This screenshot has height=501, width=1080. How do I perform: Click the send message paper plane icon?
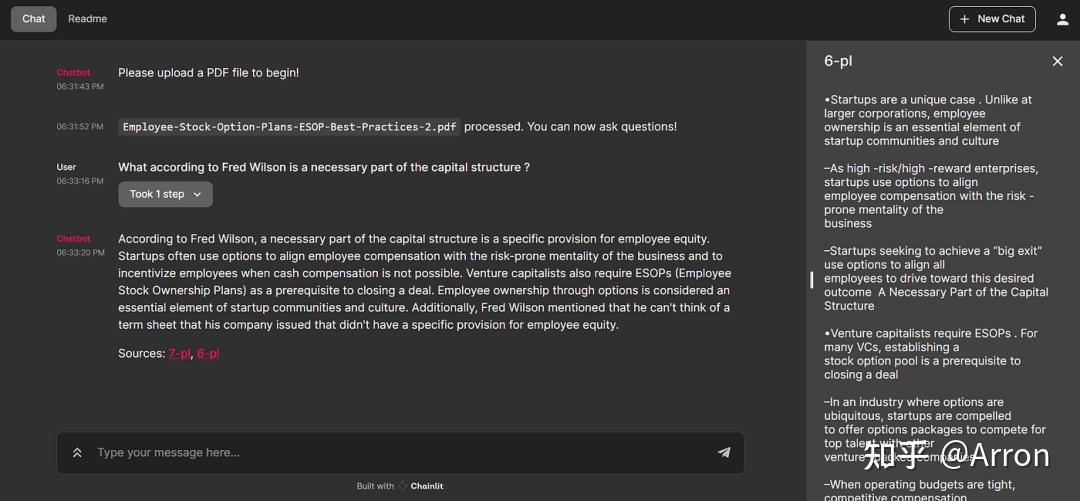tap(724, 453)
